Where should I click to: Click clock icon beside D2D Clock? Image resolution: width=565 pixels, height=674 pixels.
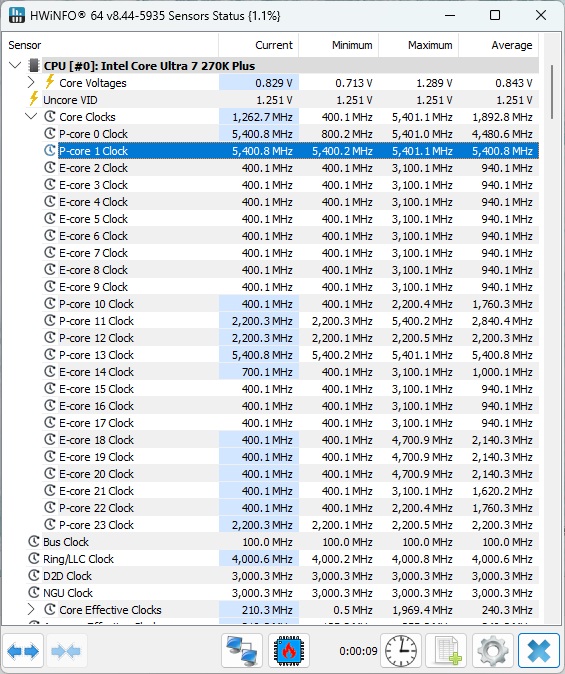pos(34,575)
